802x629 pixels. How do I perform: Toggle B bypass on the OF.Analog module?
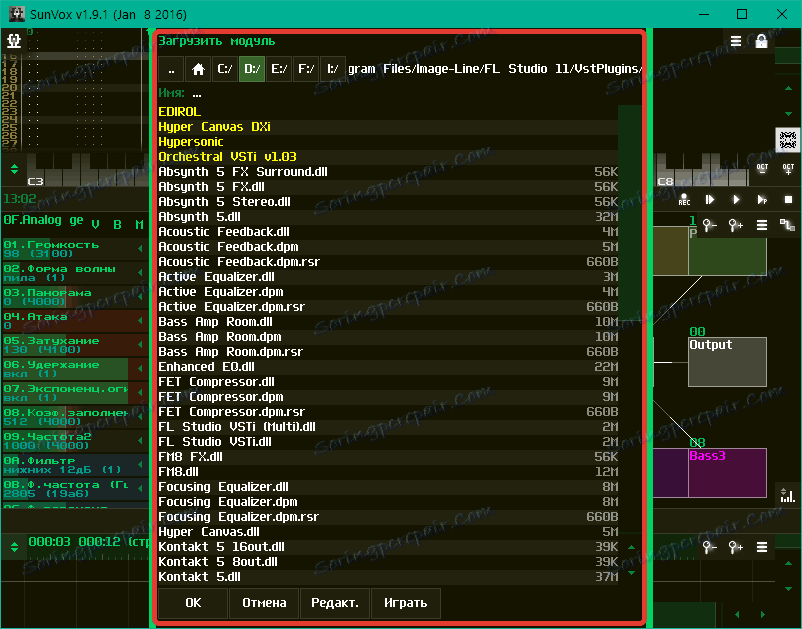[x=118, y=224]
